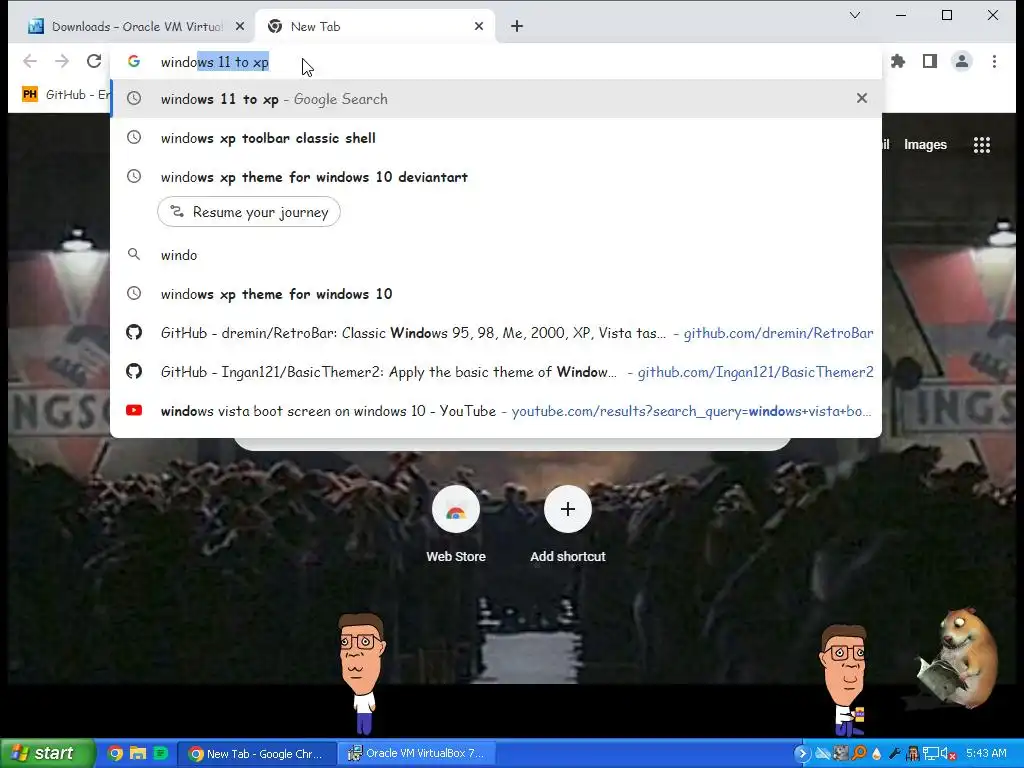Screen dimensions: 1024x768
Task: Click the GitHub icon beside the RetroBar suggestion
Action: pos(134,332)
